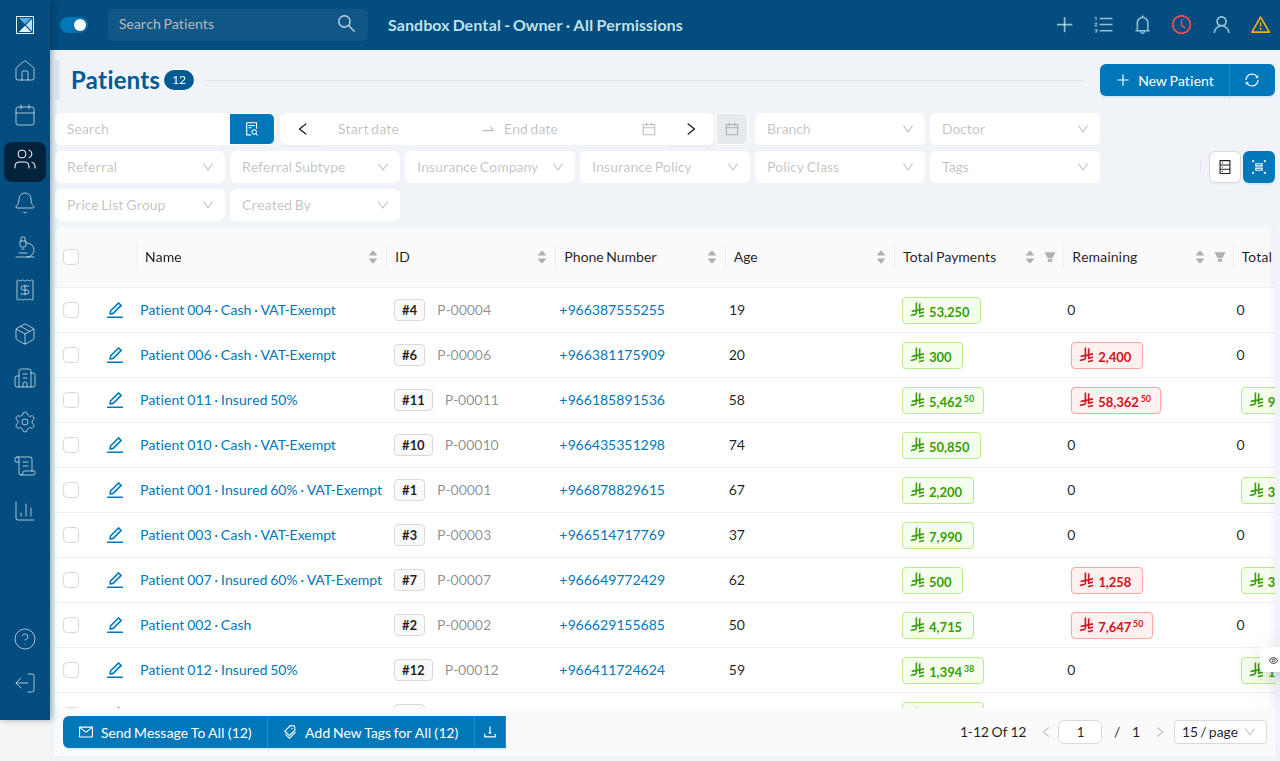The image size is (1280, 761).
Task: Toggle the switch in the top bar
Action: point(74,25)
